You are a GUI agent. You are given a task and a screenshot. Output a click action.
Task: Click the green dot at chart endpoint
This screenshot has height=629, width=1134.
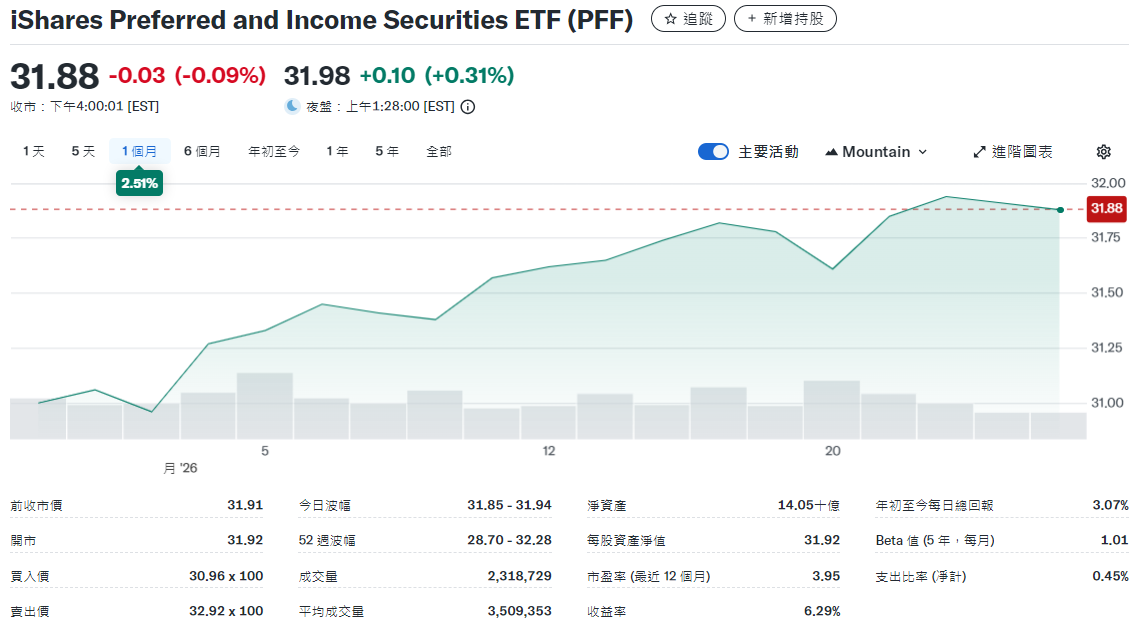coord(1059,210)
